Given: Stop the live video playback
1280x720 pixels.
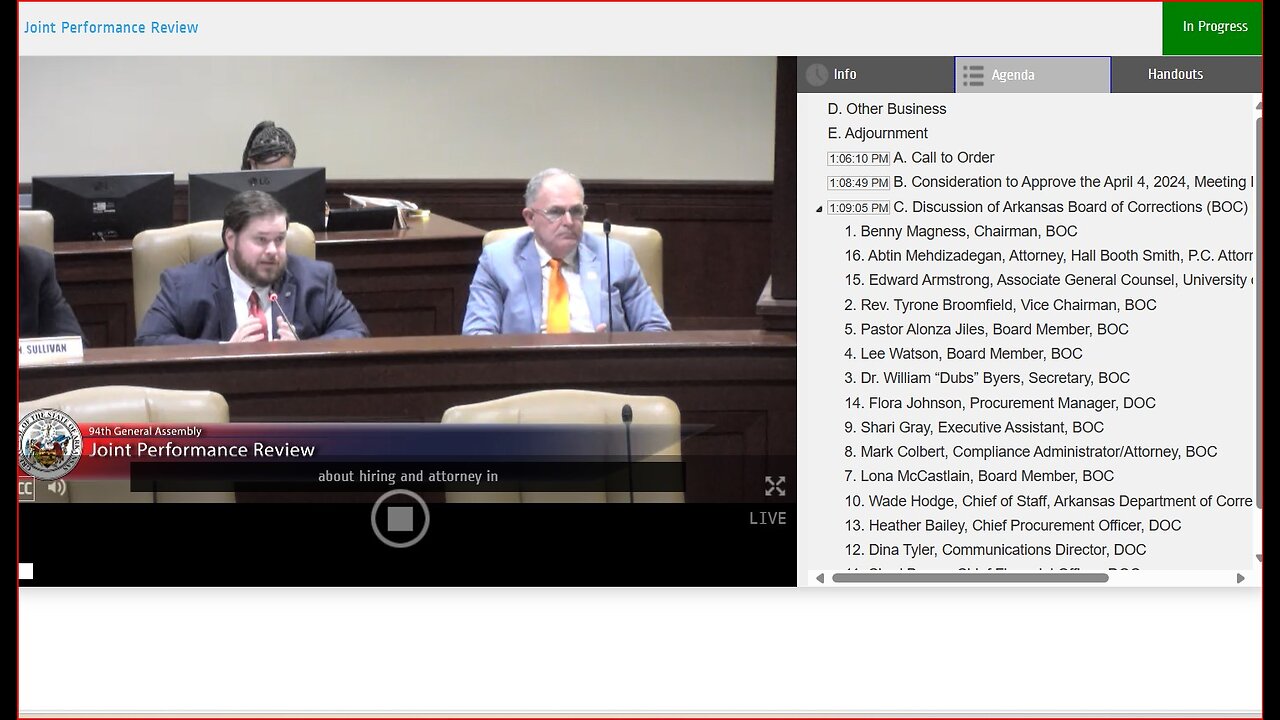Looking at the screenshot, I should pos(400,519).
